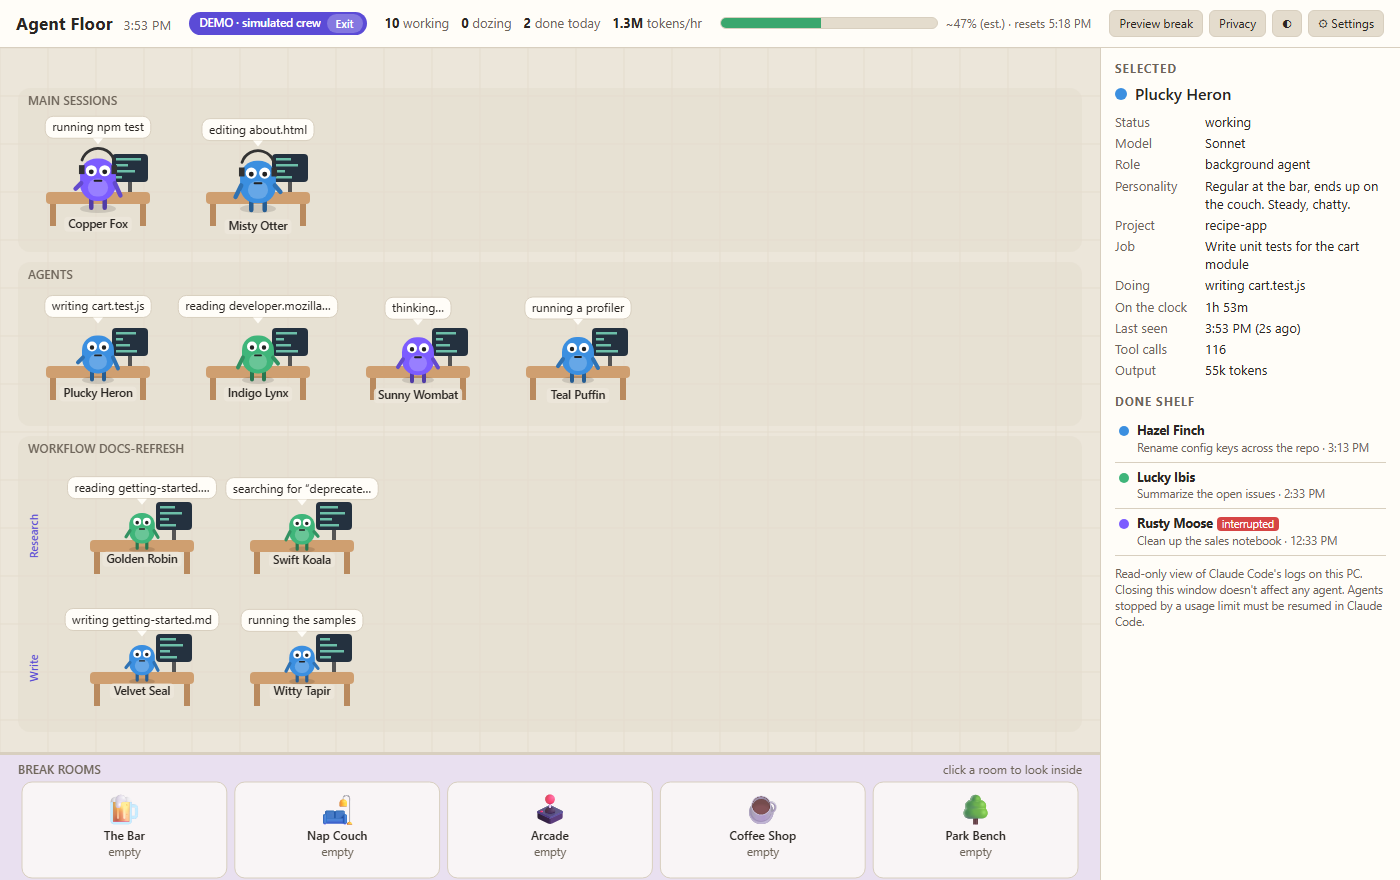
Task: Toggle dark mode with the contrast icon
Action: [1287, 24]
